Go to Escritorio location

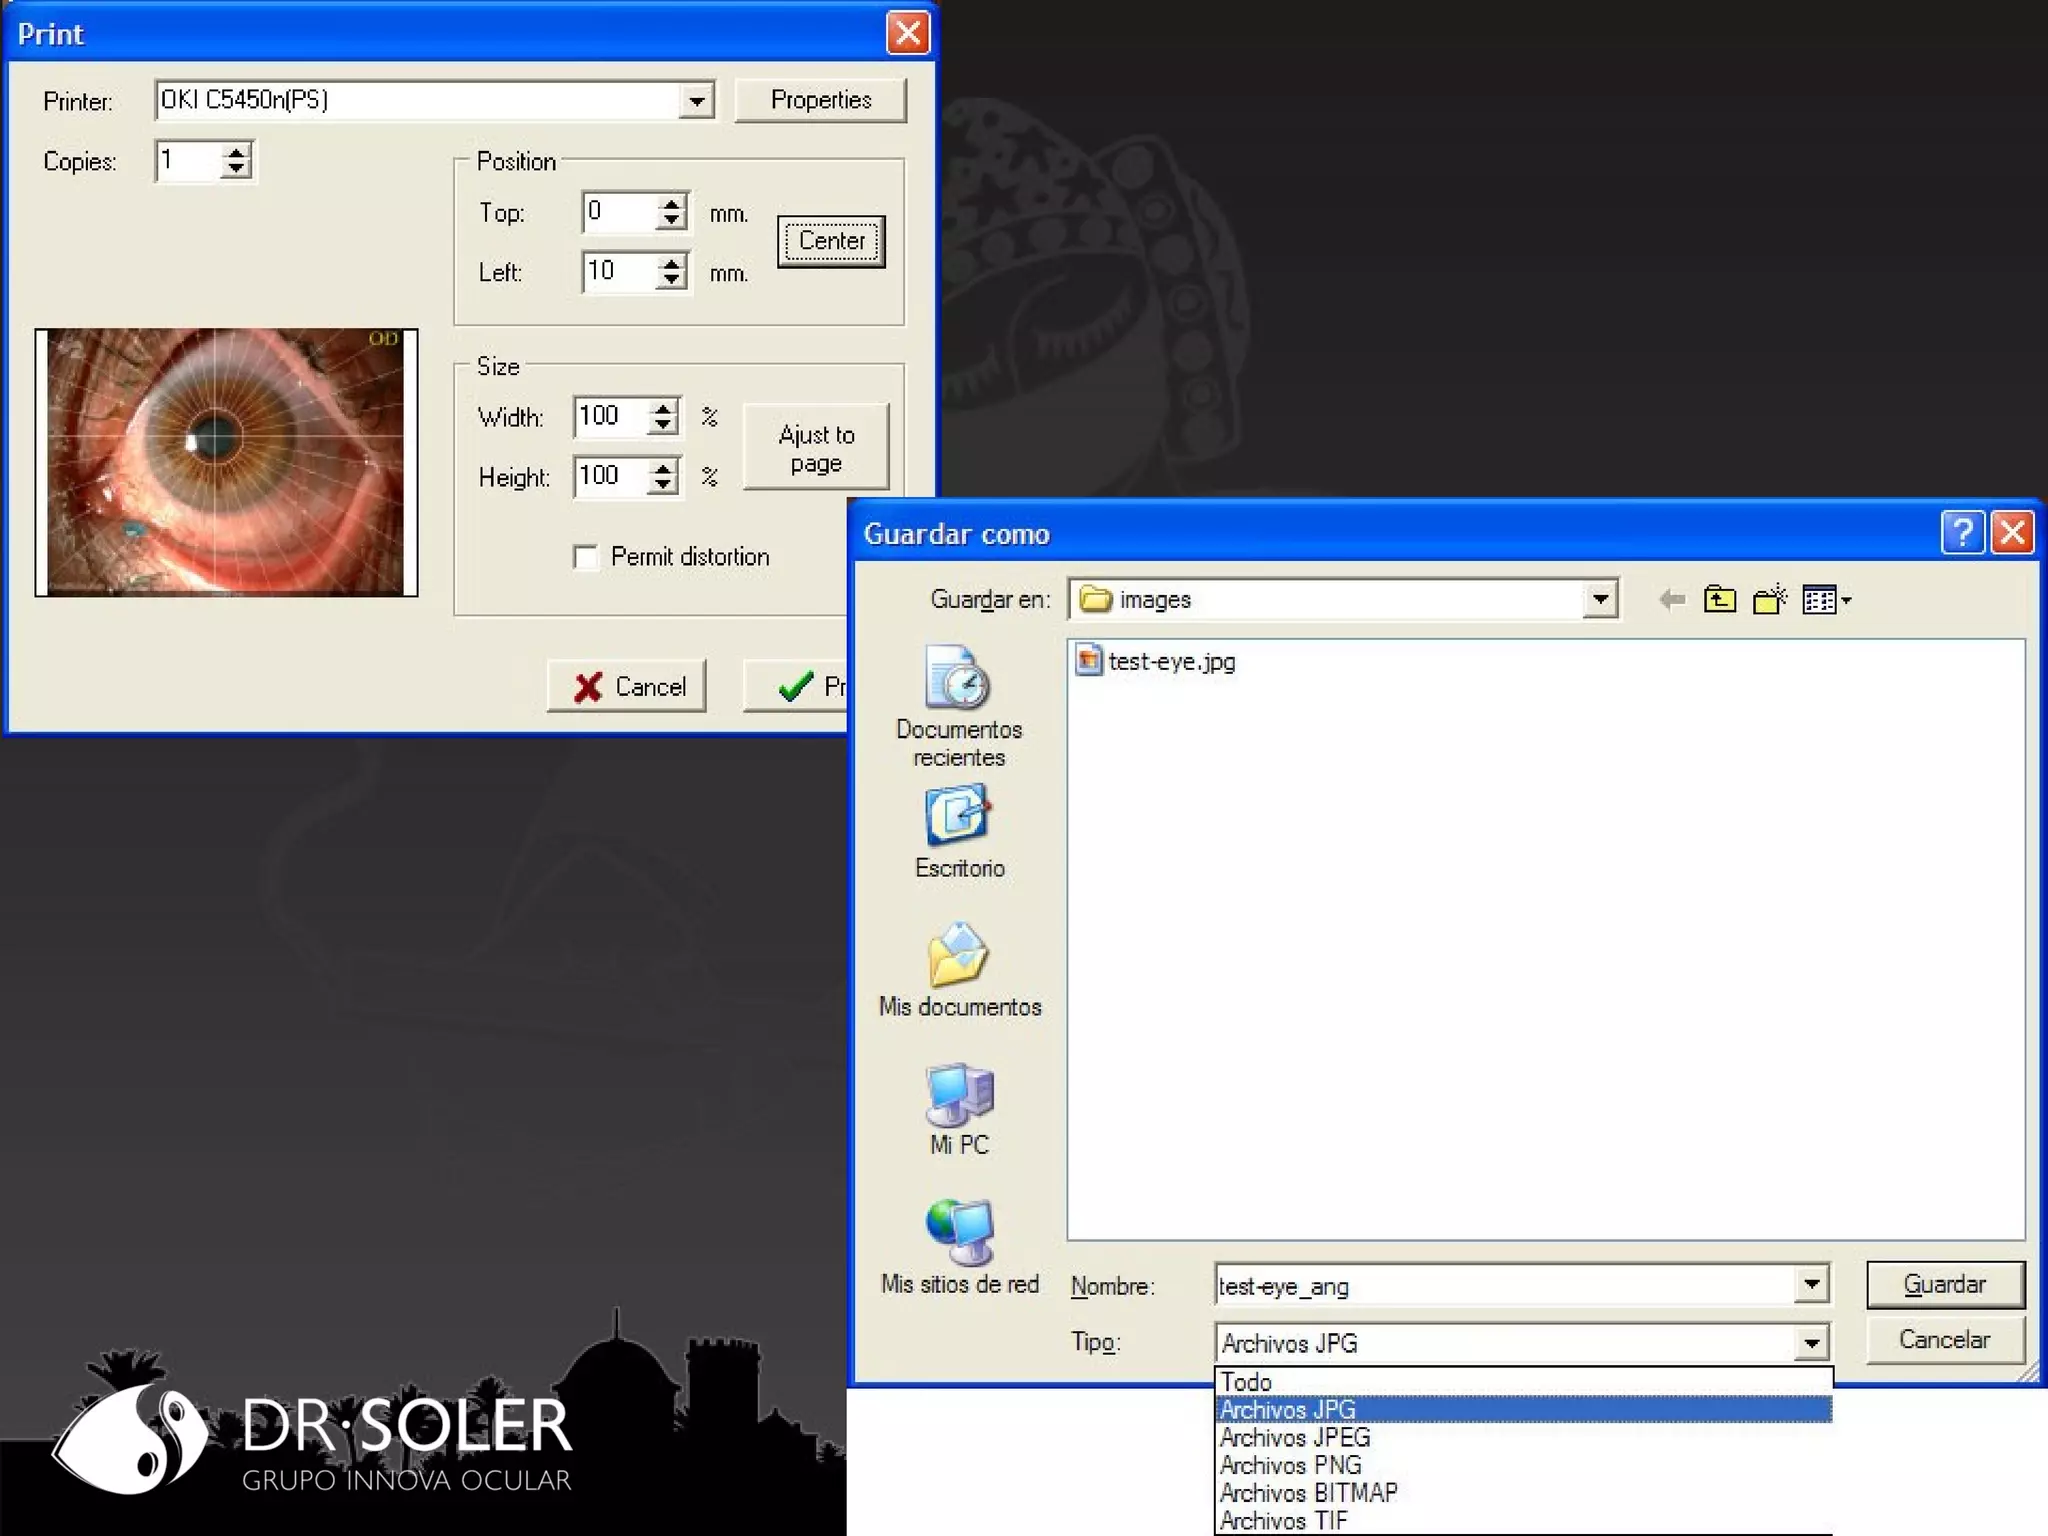point(958,832)
